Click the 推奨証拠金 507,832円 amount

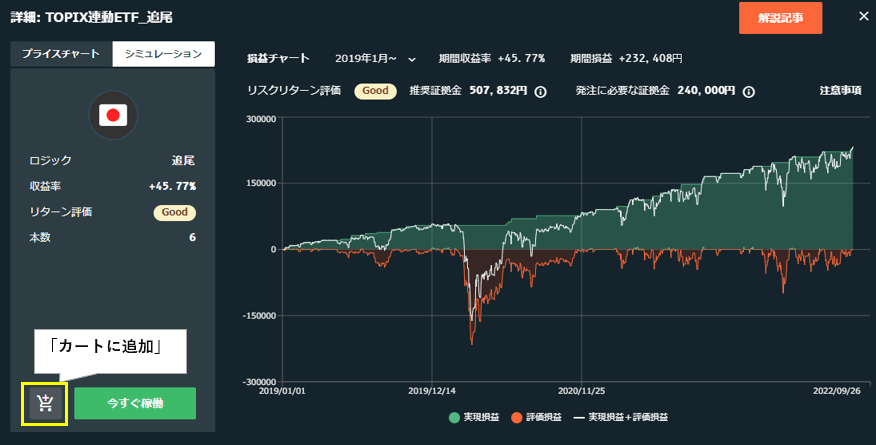point(498,90)
